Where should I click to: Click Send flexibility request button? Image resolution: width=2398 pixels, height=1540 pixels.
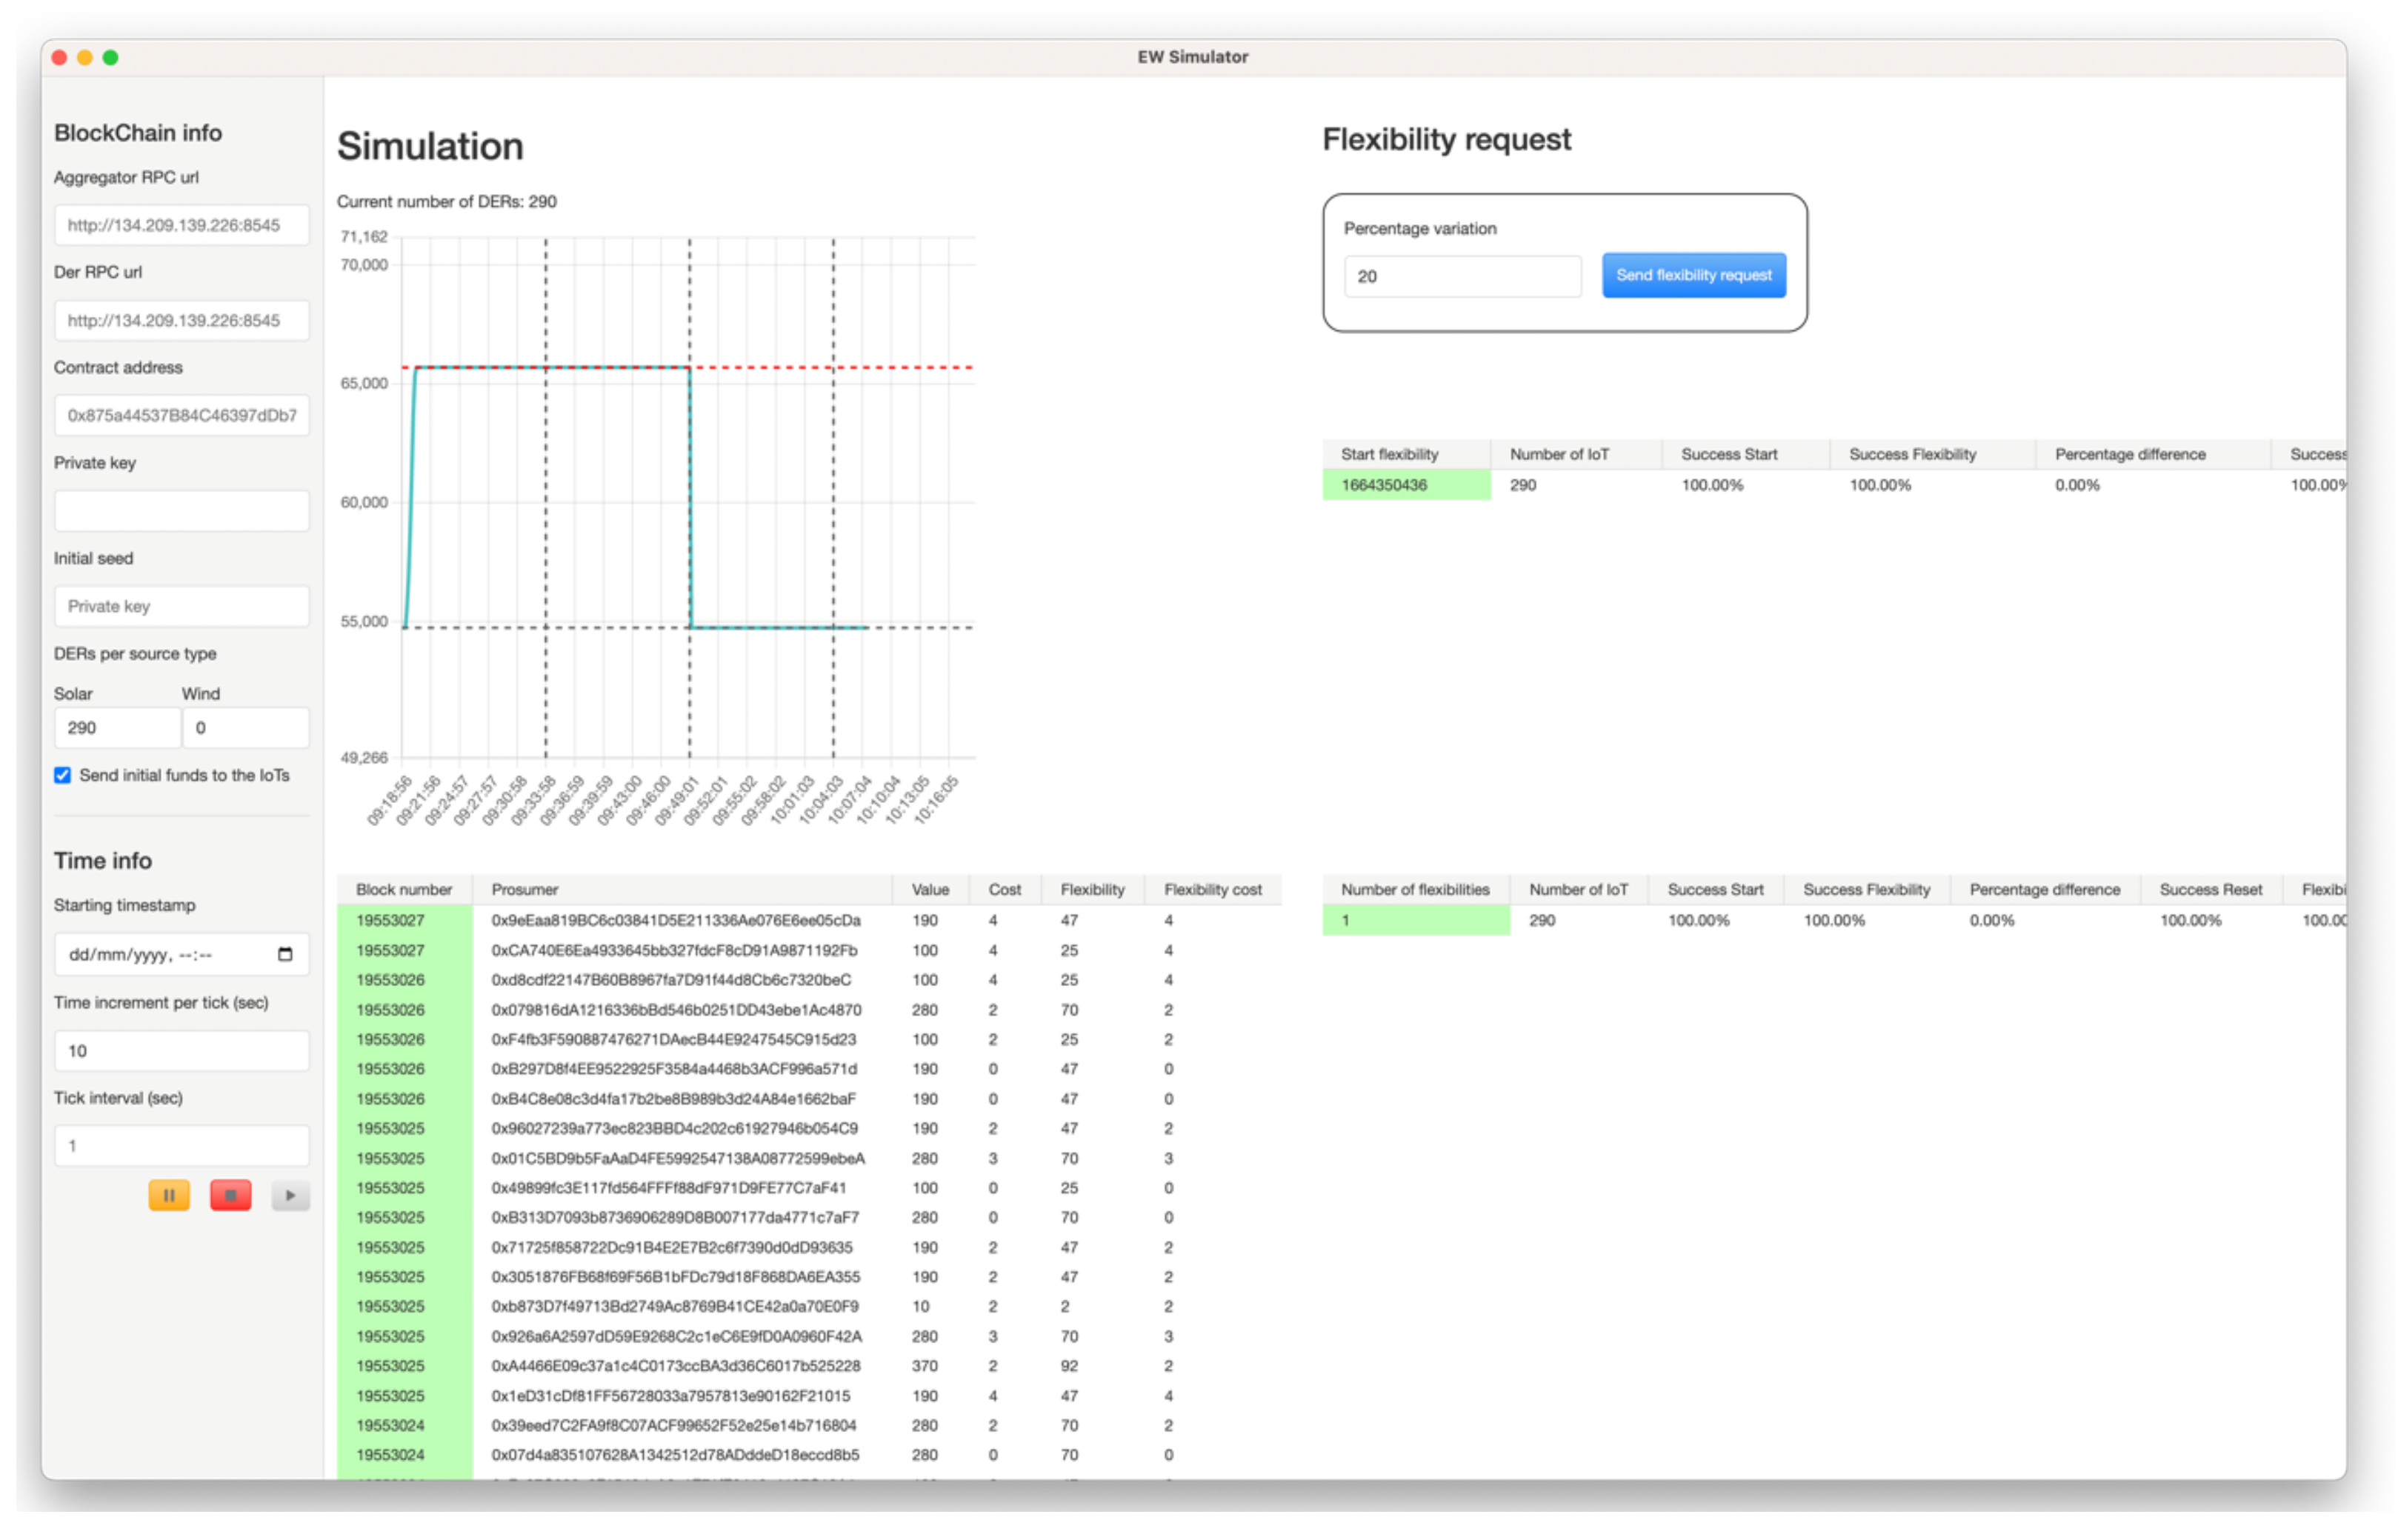coord(1693,275)
